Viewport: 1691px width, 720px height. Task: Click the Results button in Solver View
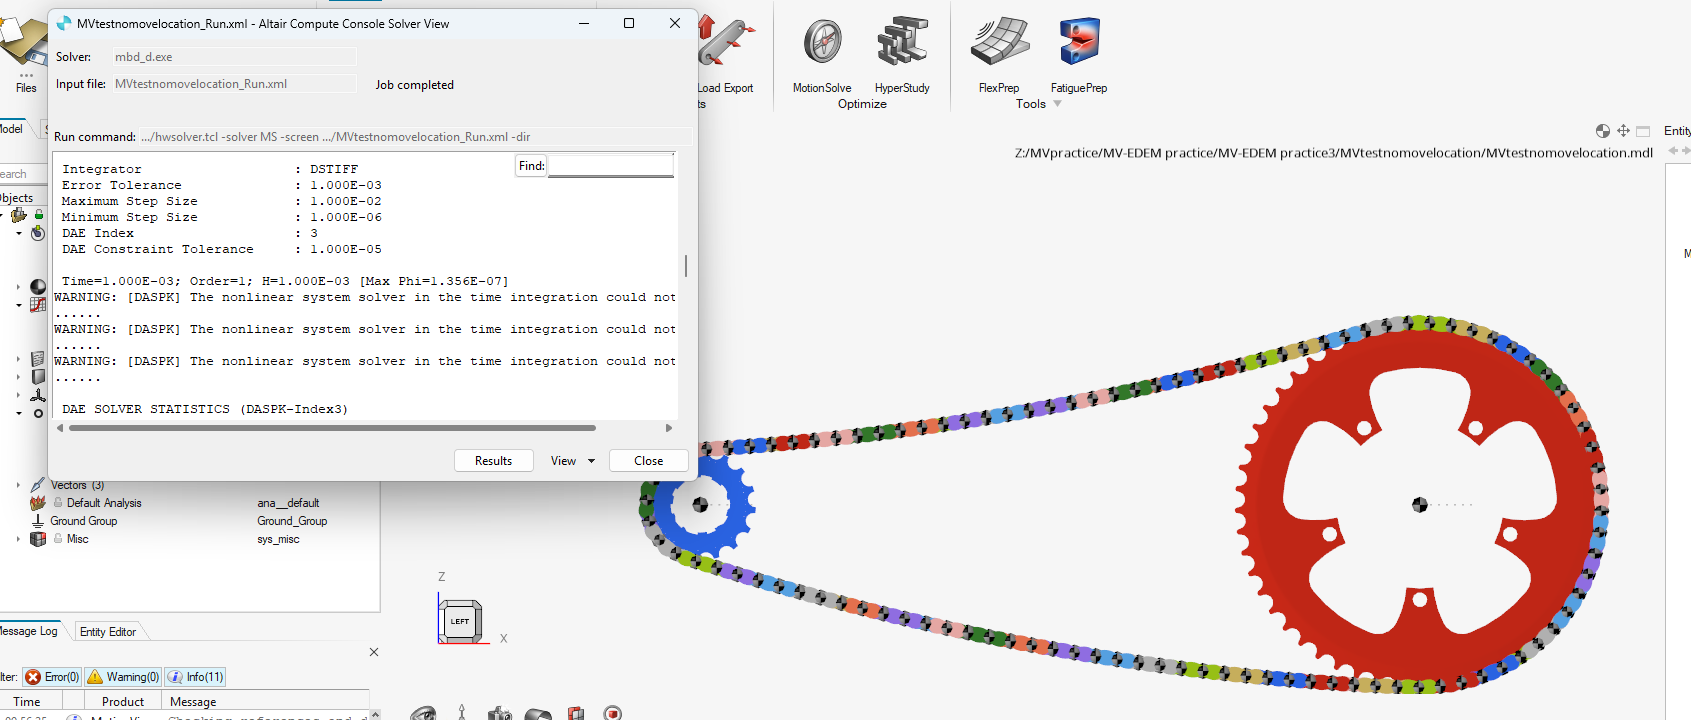(x=493, y=461)
